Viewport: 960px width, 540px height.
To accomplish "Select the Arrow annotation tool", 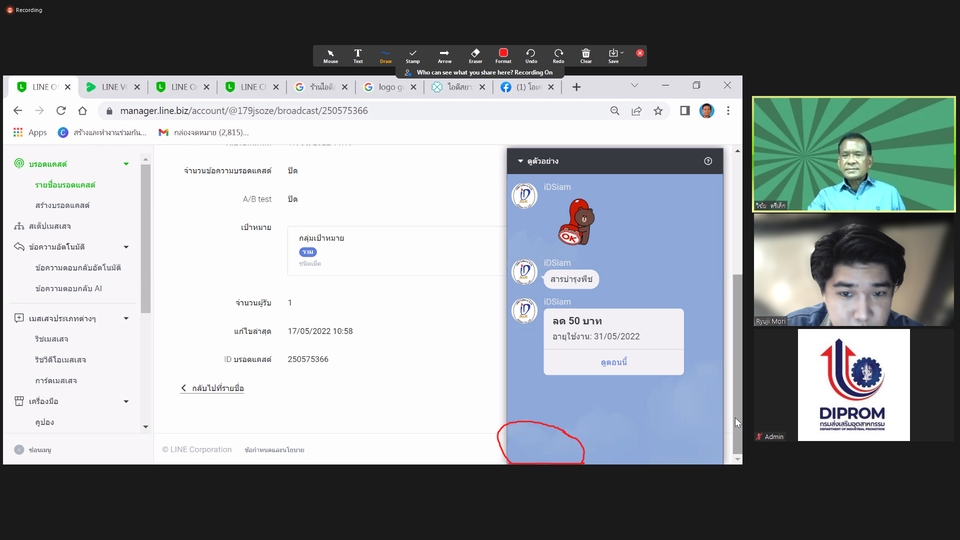I will [x=444, y=56].
